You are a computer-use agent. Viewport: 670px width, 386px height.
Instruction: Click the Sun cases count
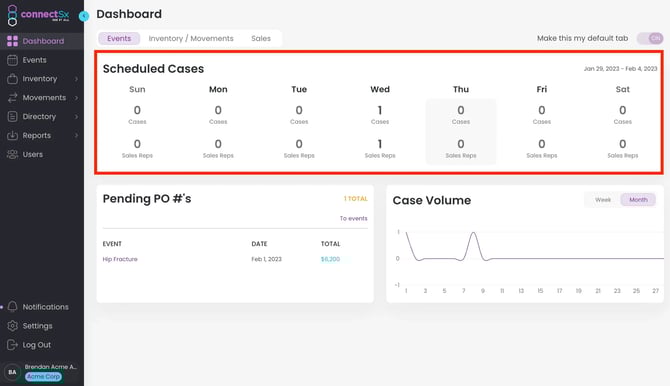137,110
